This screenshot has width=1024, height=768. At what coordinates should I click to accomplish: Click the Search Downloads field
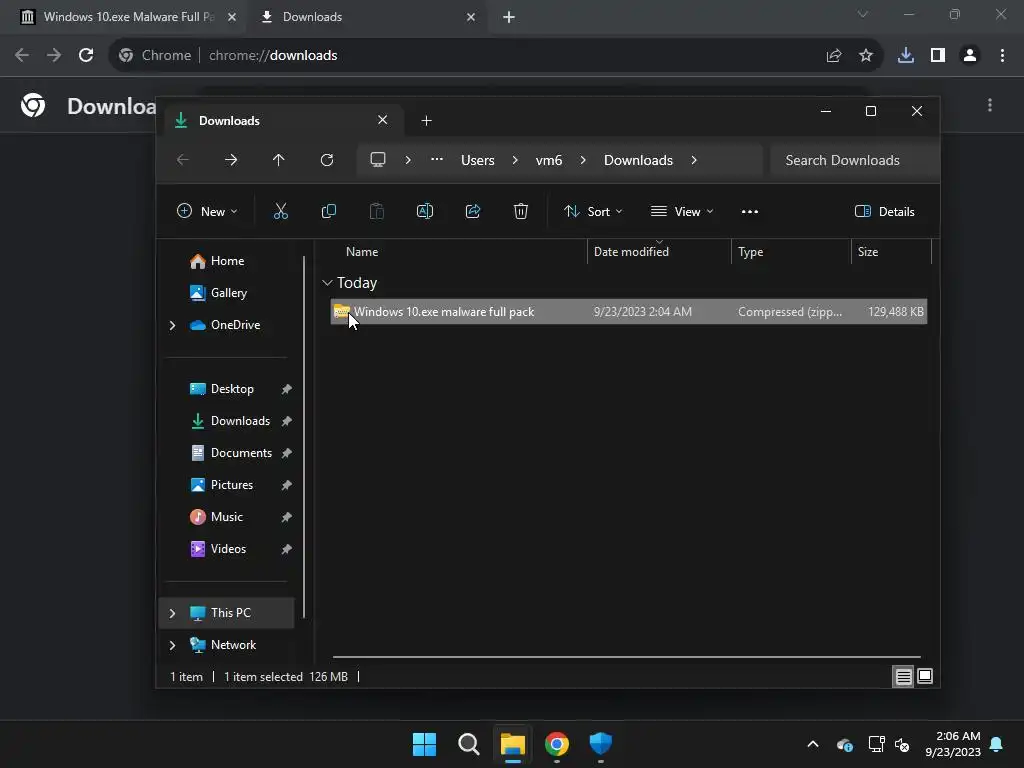click(854, 160)
